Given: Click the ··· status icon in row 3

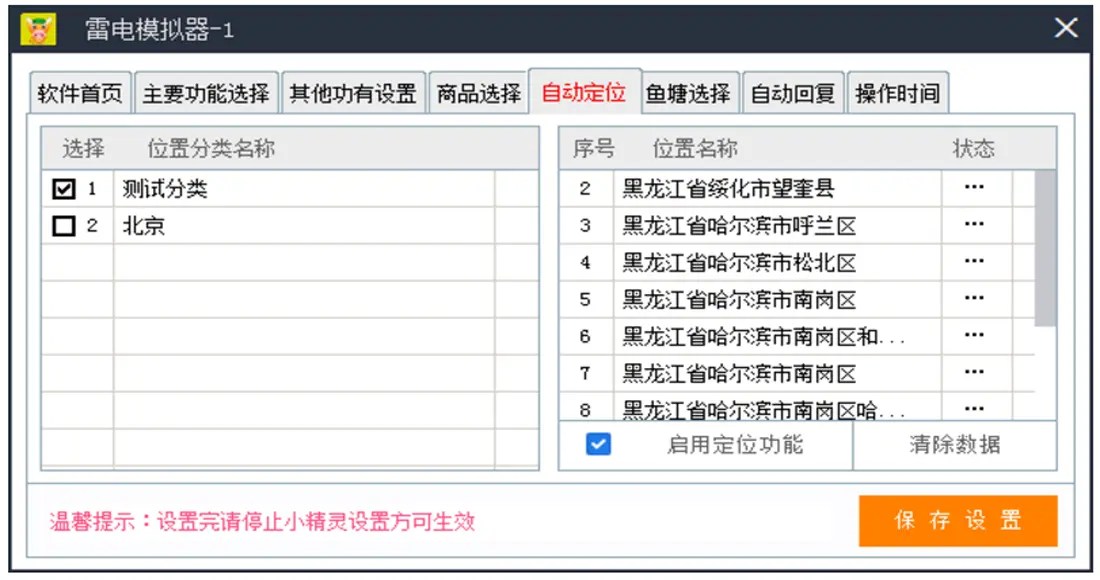Looking at the screenshot, I should [x=974, y=225].
